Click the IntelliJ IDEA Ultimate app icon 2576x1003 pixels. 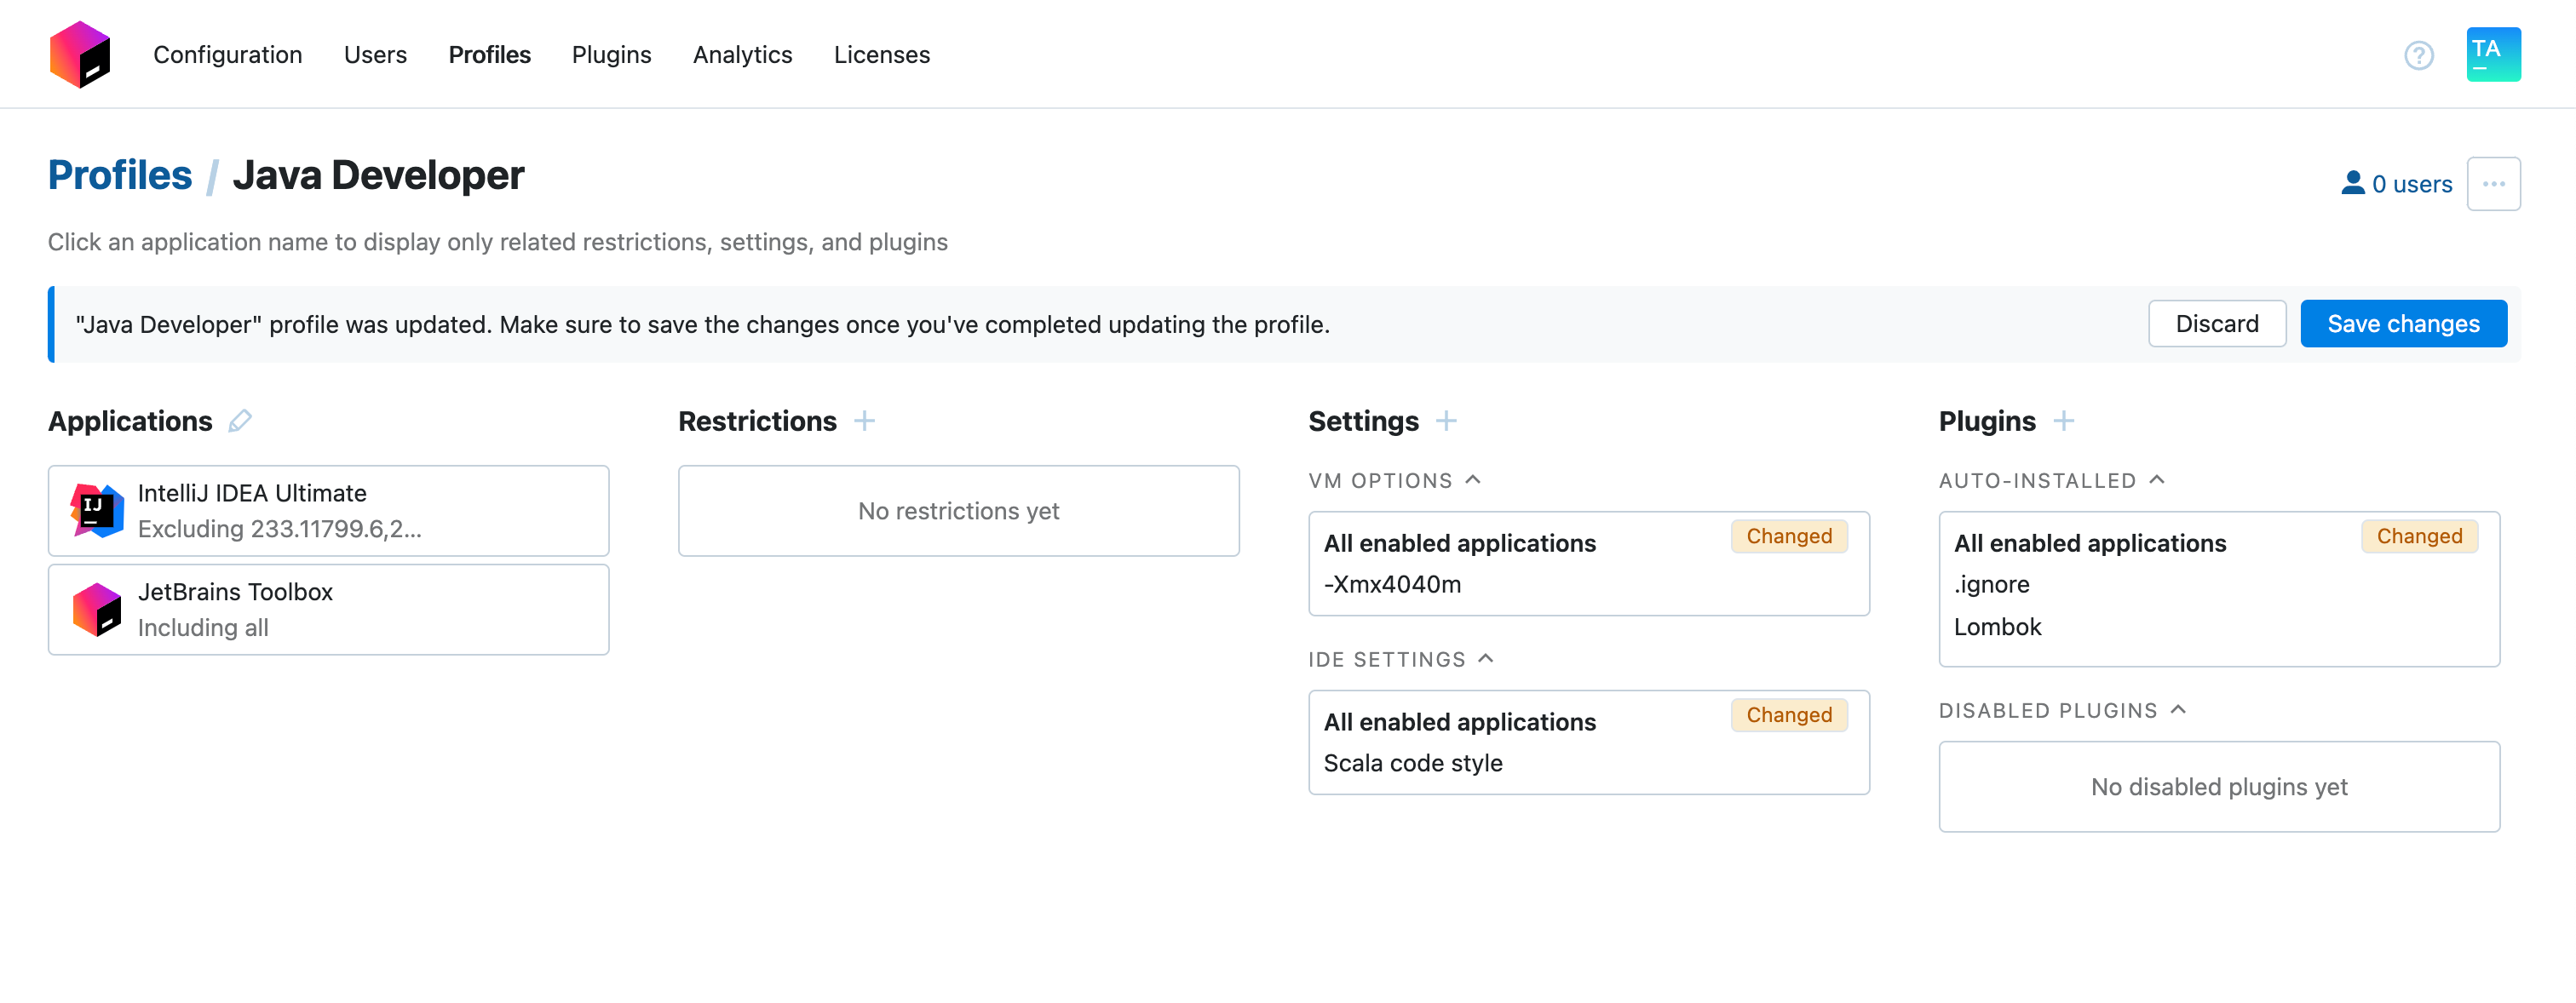coord(97,510)
